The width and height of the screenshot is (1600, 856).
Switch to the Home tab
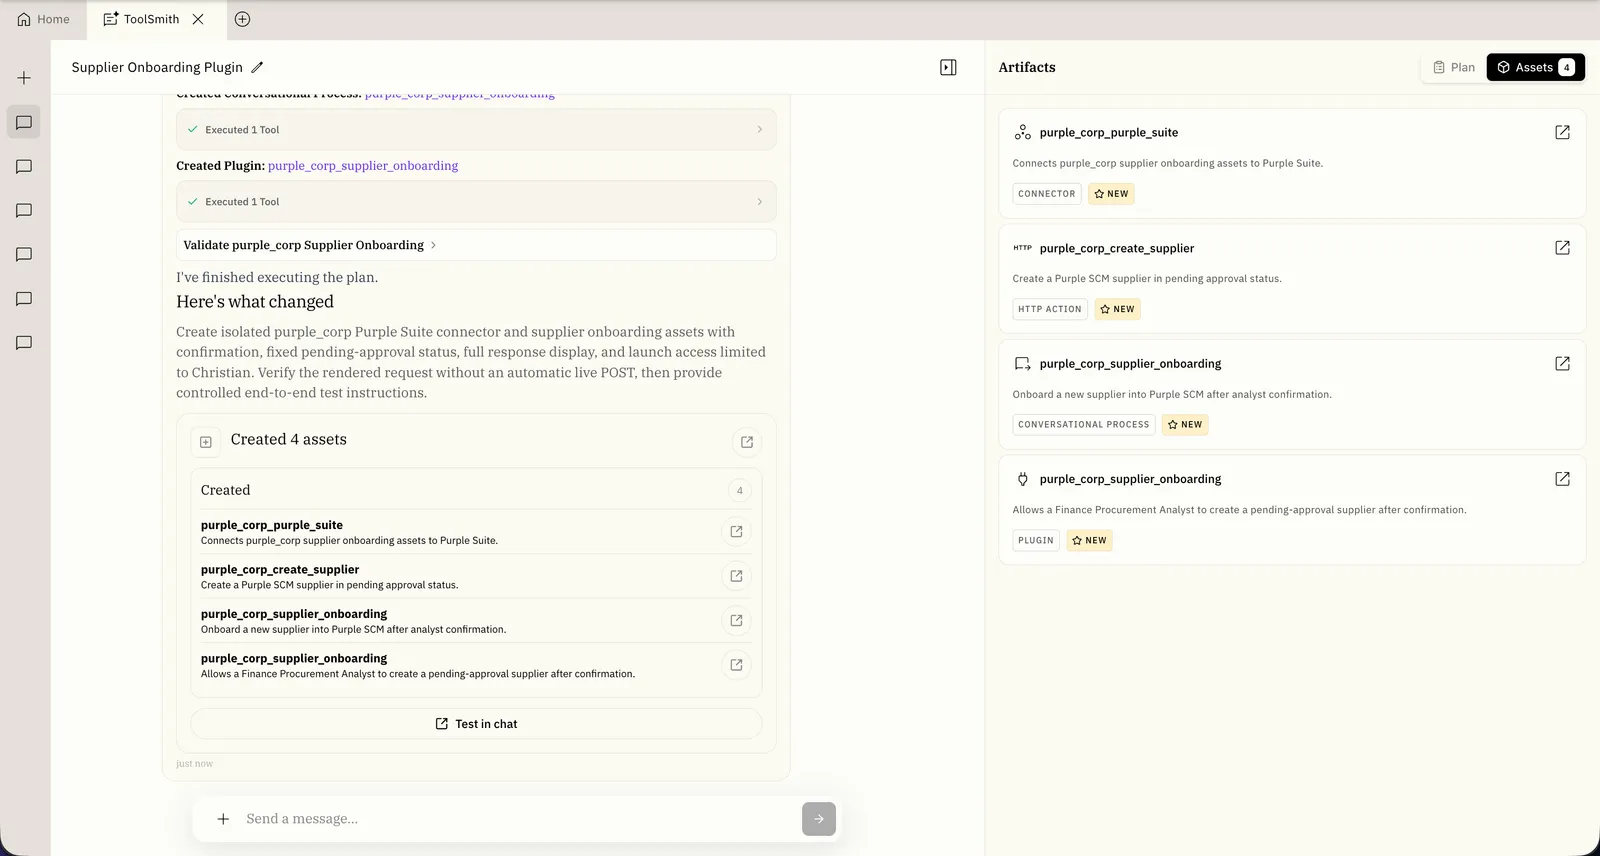(44, 19)
